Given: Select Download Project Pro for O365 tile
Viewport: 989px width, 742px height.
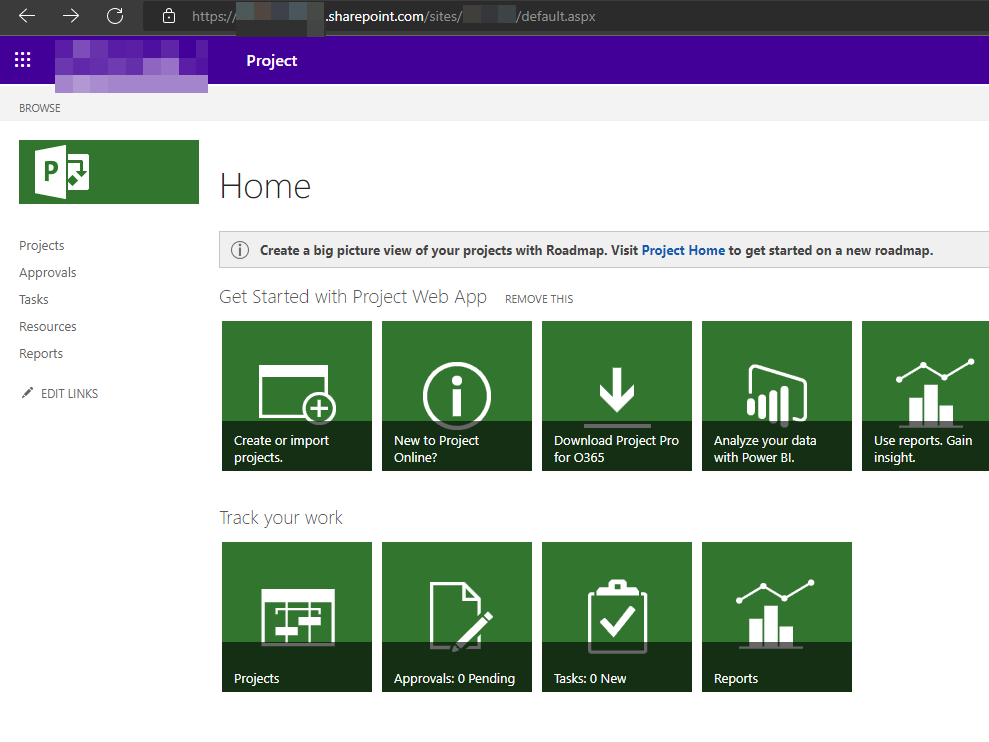Looking at the screenshot, I should 617,396.
